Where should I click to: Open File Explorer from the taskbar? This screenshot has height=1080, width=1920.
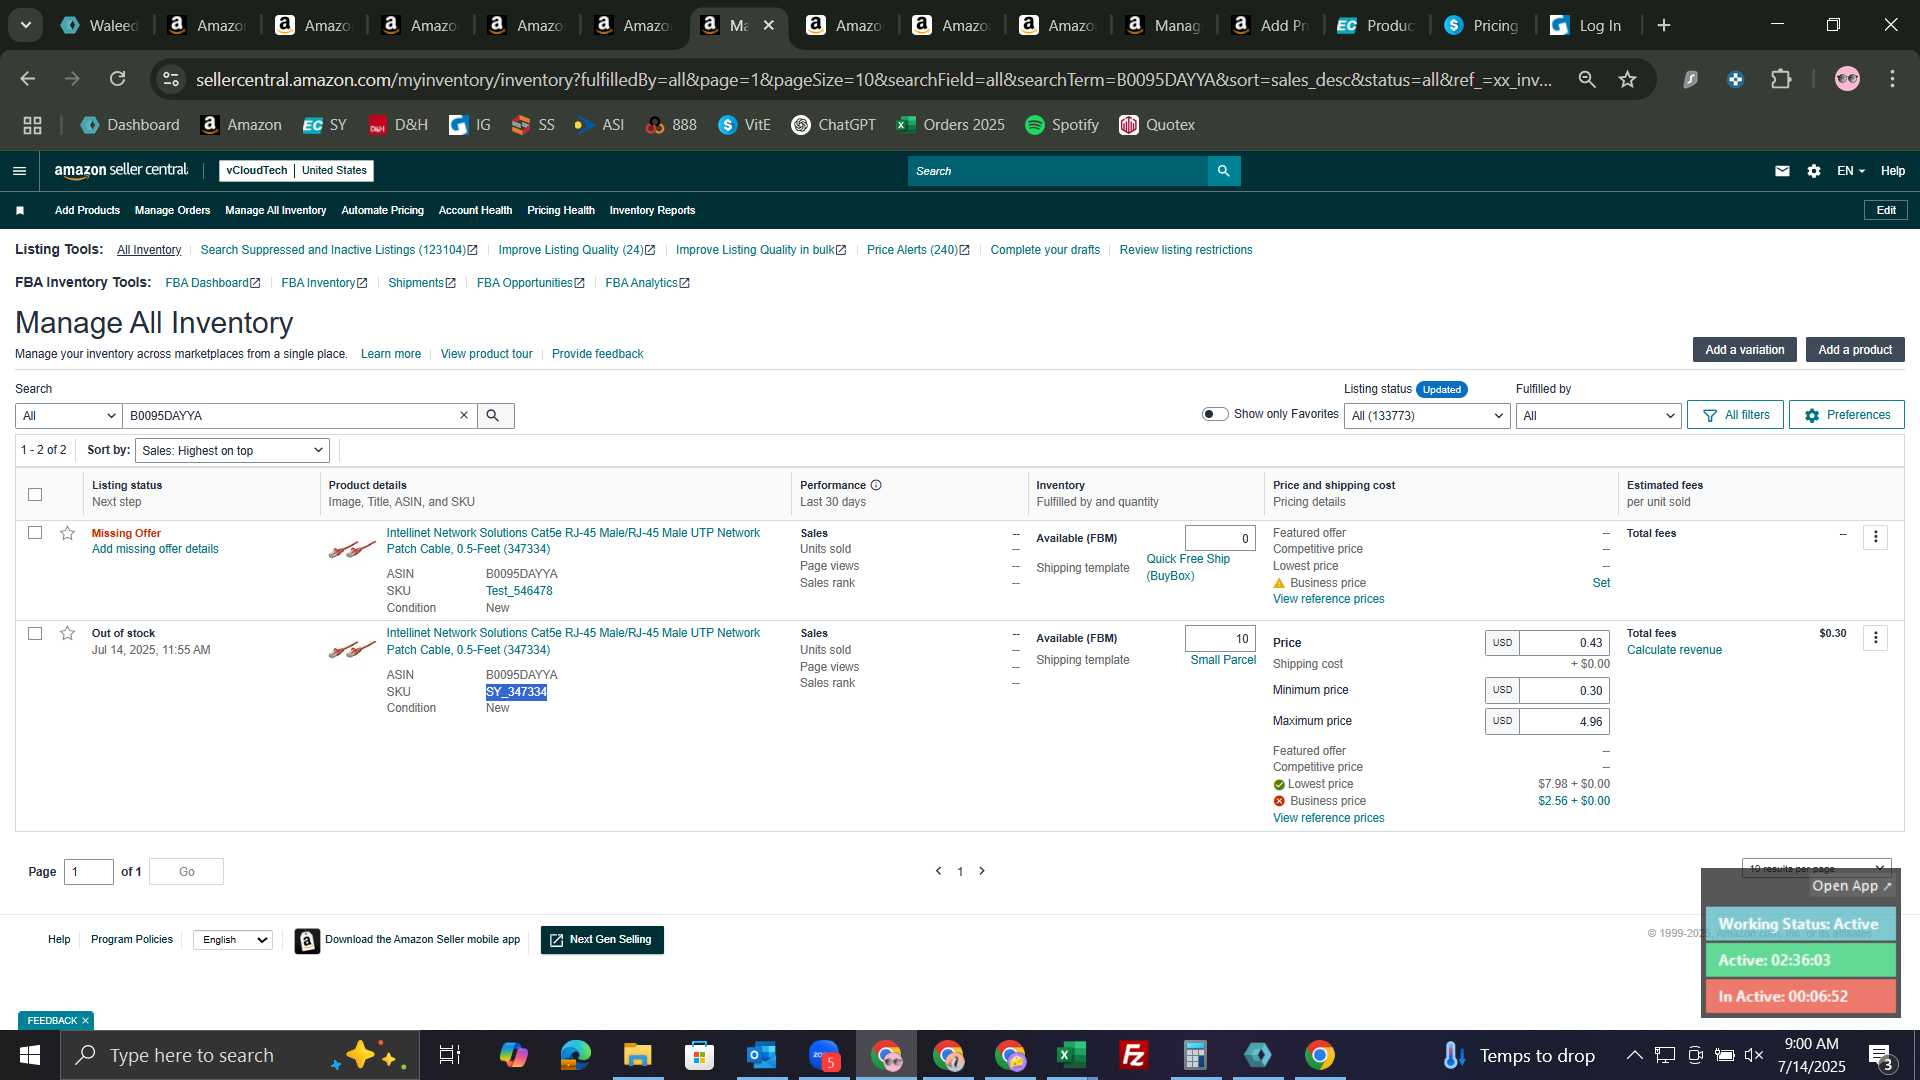(x=637, y=1055)
